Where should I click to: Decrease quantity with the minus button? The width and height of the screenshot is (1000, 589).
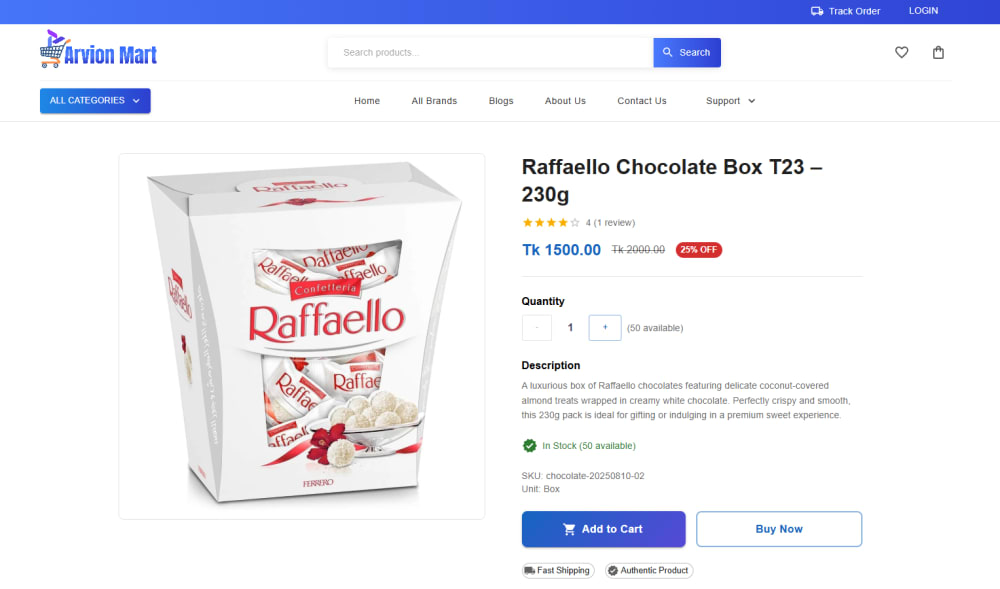[x=537, y=327]
